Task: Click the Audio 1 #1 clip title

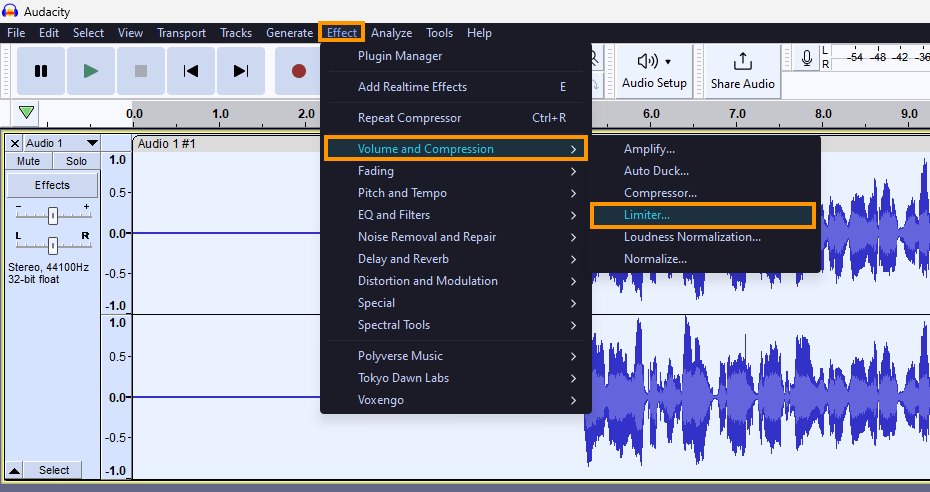Action: point(167,143)
